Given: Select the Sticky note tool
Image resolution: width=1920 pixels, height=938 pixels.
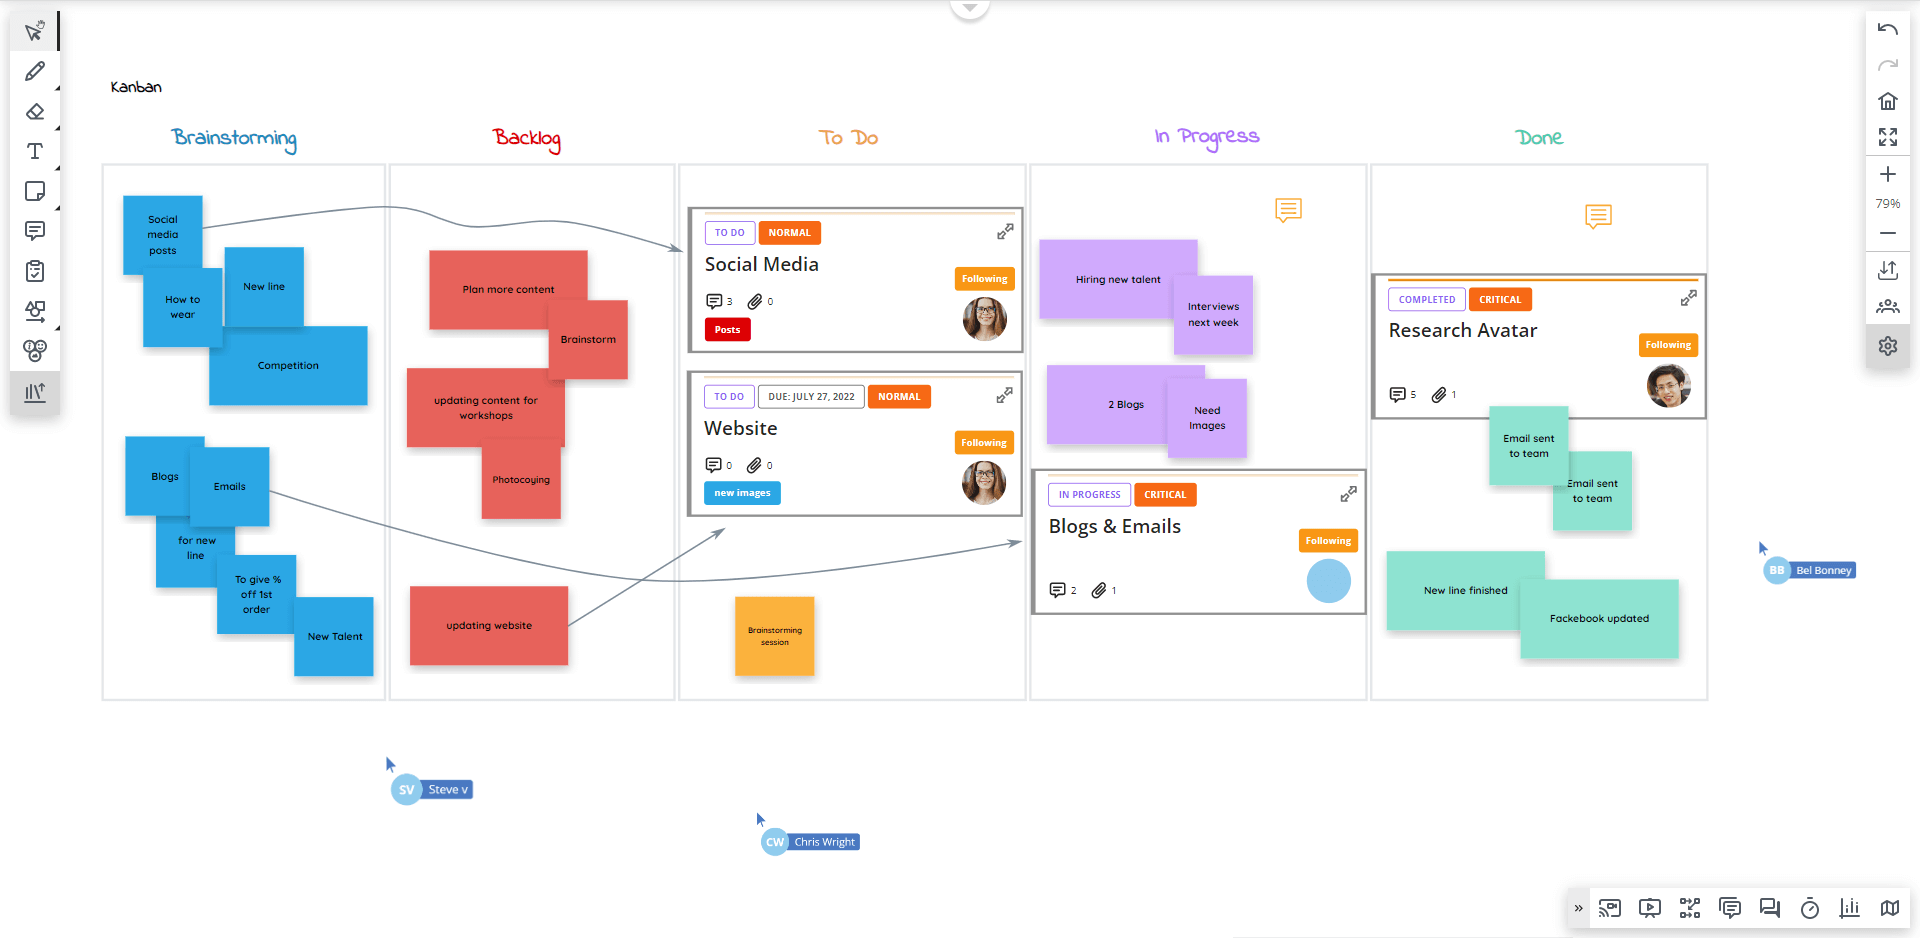Looking at the screenshot, I should 35,191.
